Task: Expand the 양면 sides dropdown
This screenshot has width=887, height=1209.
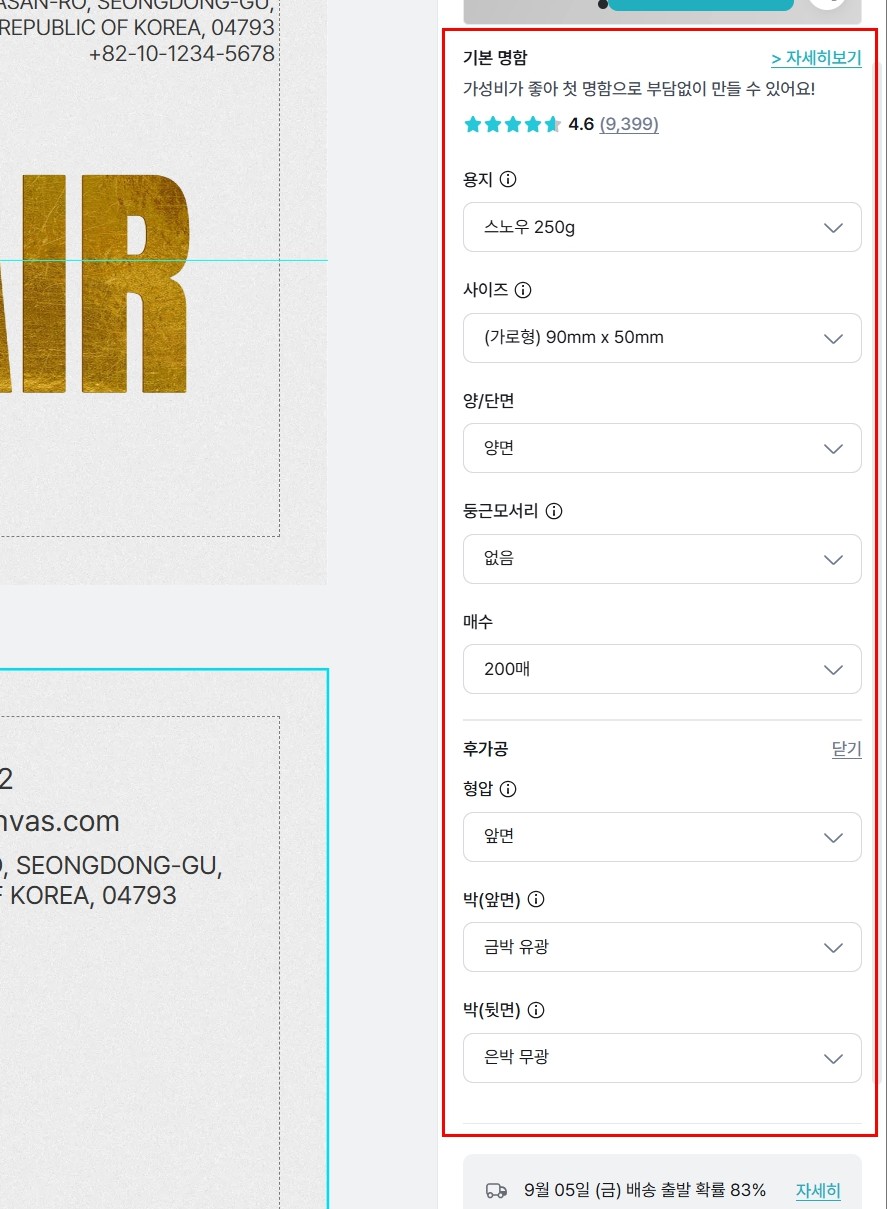Action: [x=662, y=448]
